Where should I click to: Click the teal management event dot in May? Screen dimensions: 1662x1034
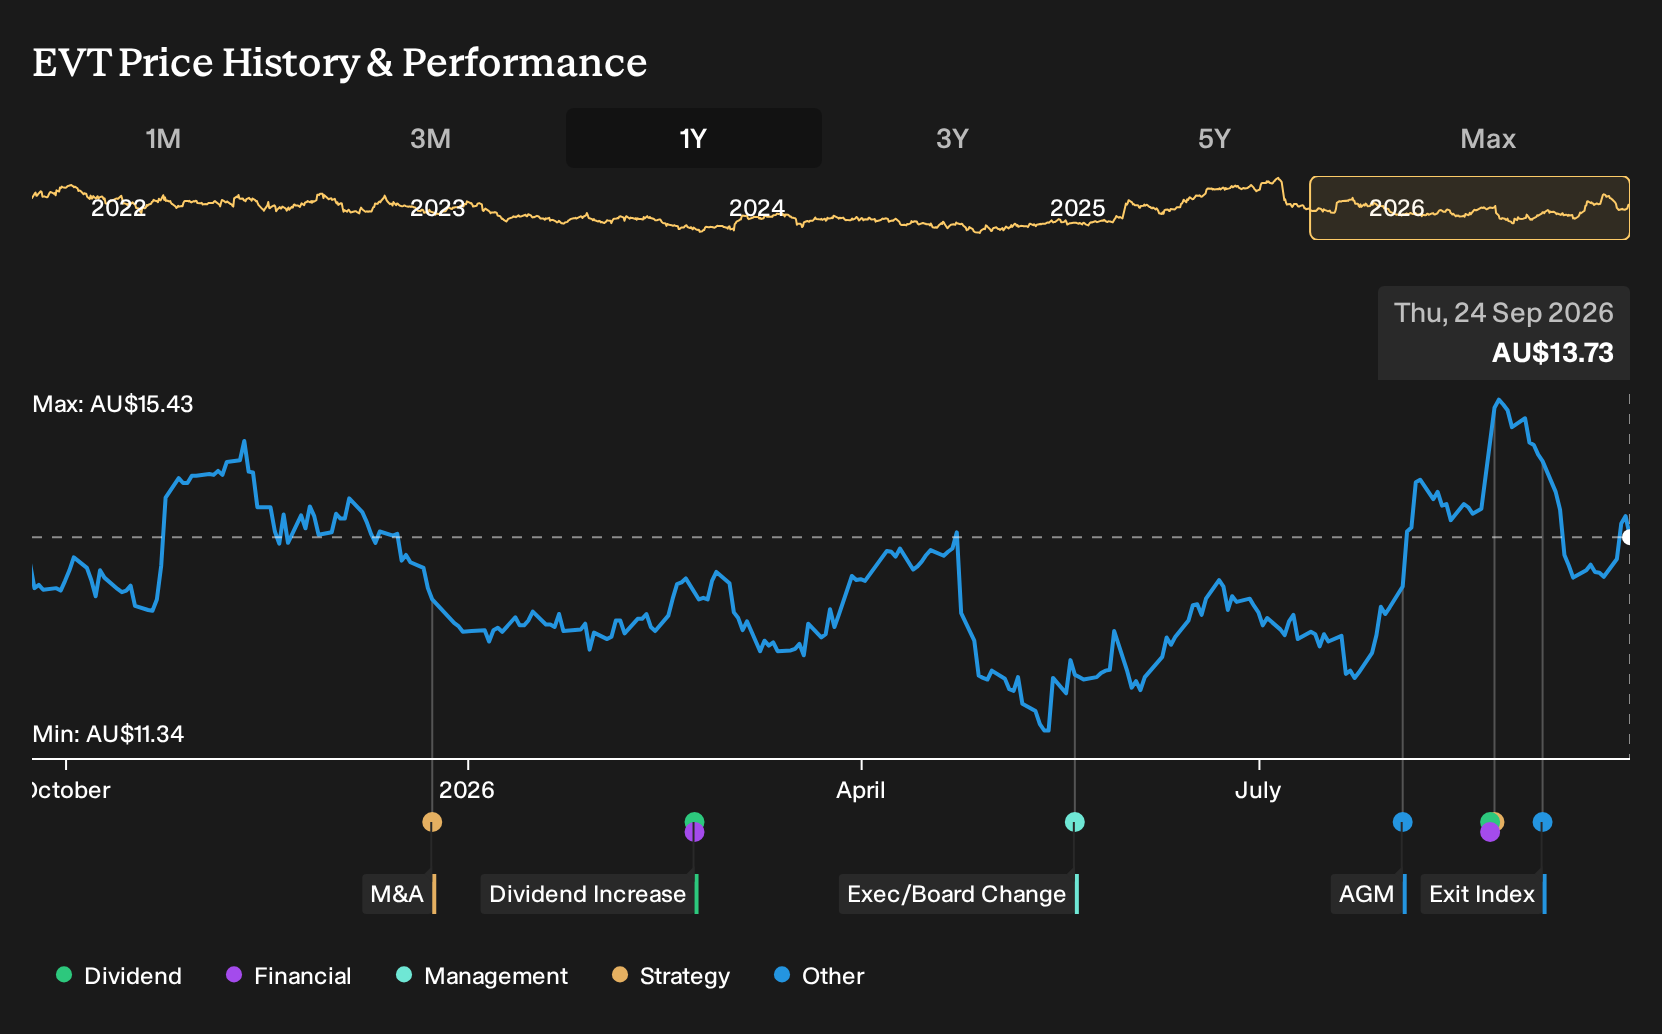click(1074, 822)
